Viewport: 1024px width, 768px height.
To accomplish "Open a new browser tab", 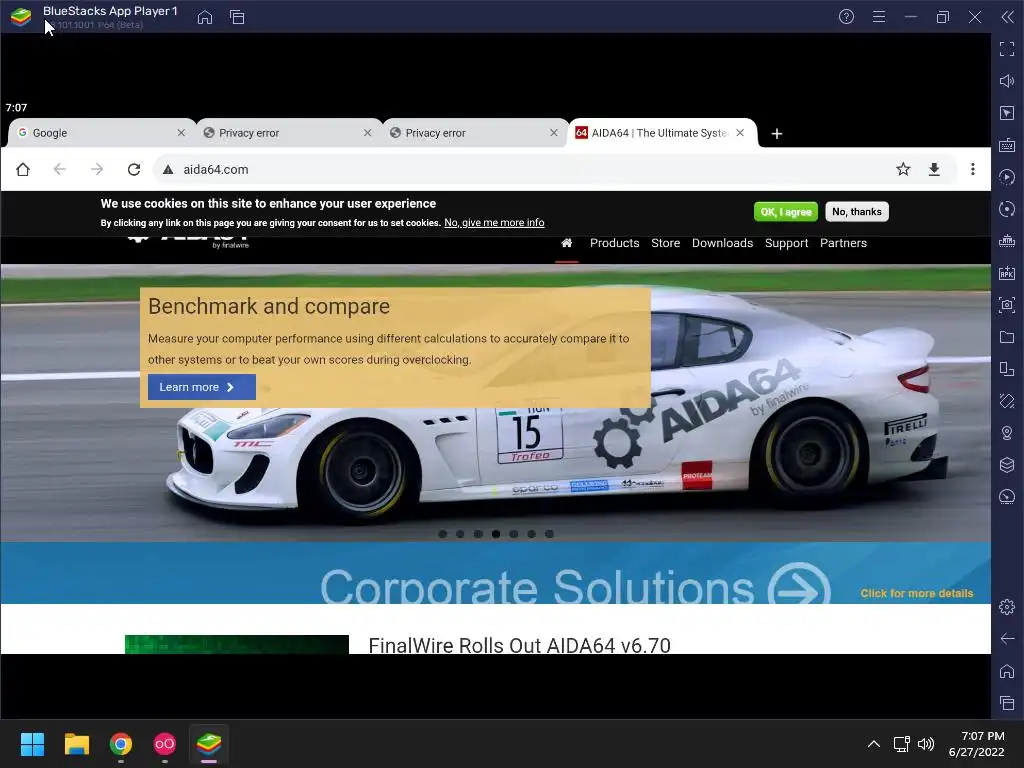I will (x=776, y=133).
